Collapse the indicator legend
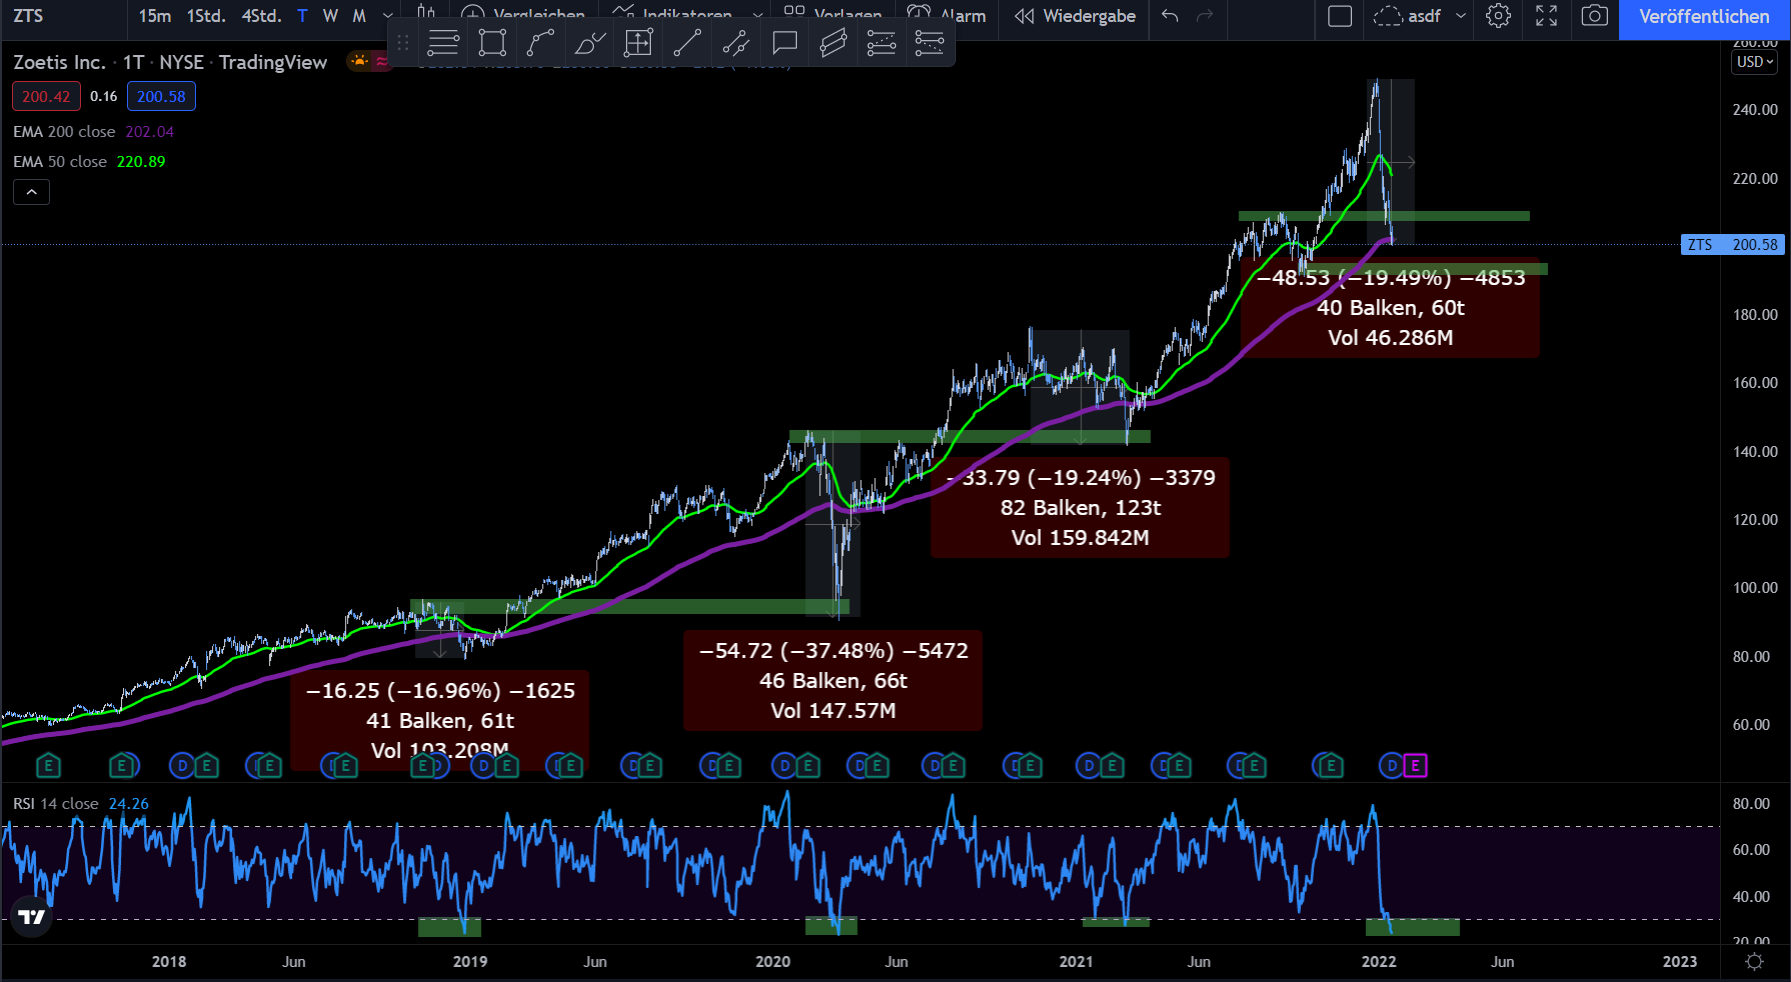This screenshot has height=982, width=1791. point(31,192)
